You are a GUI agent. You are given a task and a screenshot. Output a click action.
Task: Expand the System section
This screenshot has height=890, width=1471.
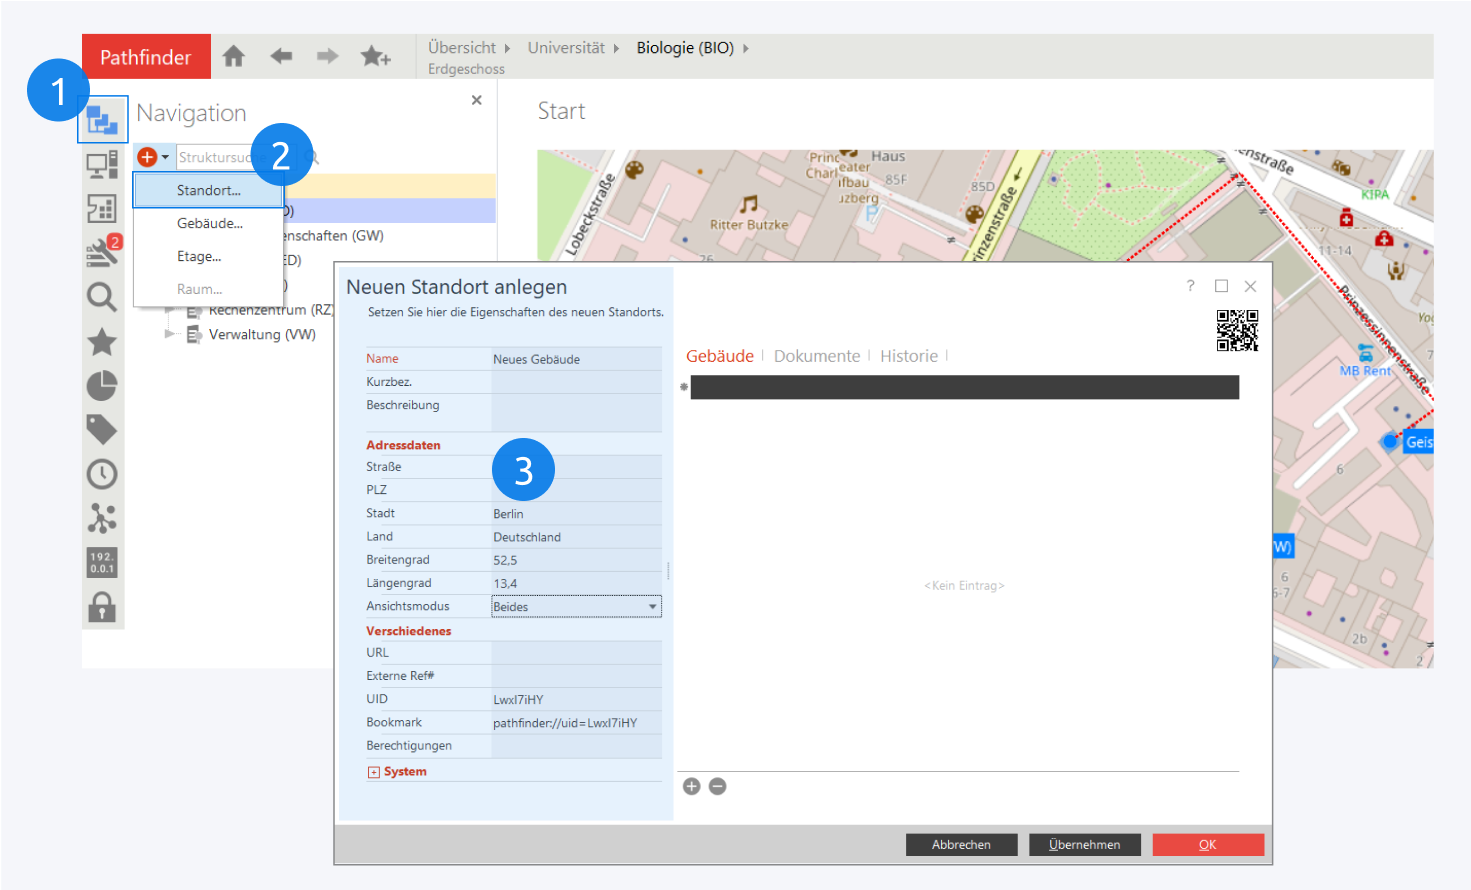tap(374, 772)
